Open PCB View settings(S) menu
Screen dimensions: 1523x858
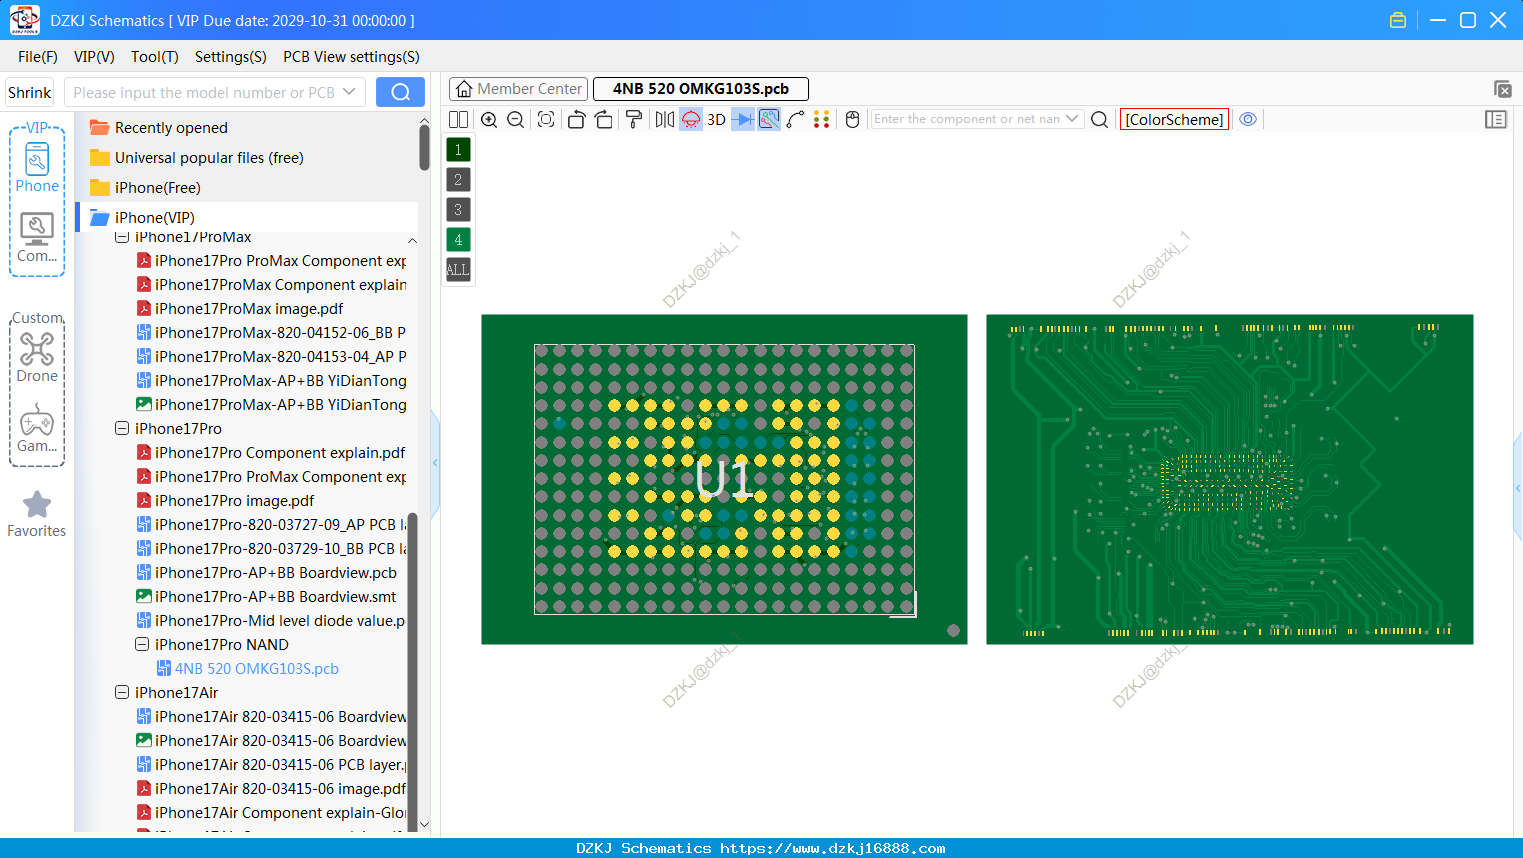pos(351,57)
